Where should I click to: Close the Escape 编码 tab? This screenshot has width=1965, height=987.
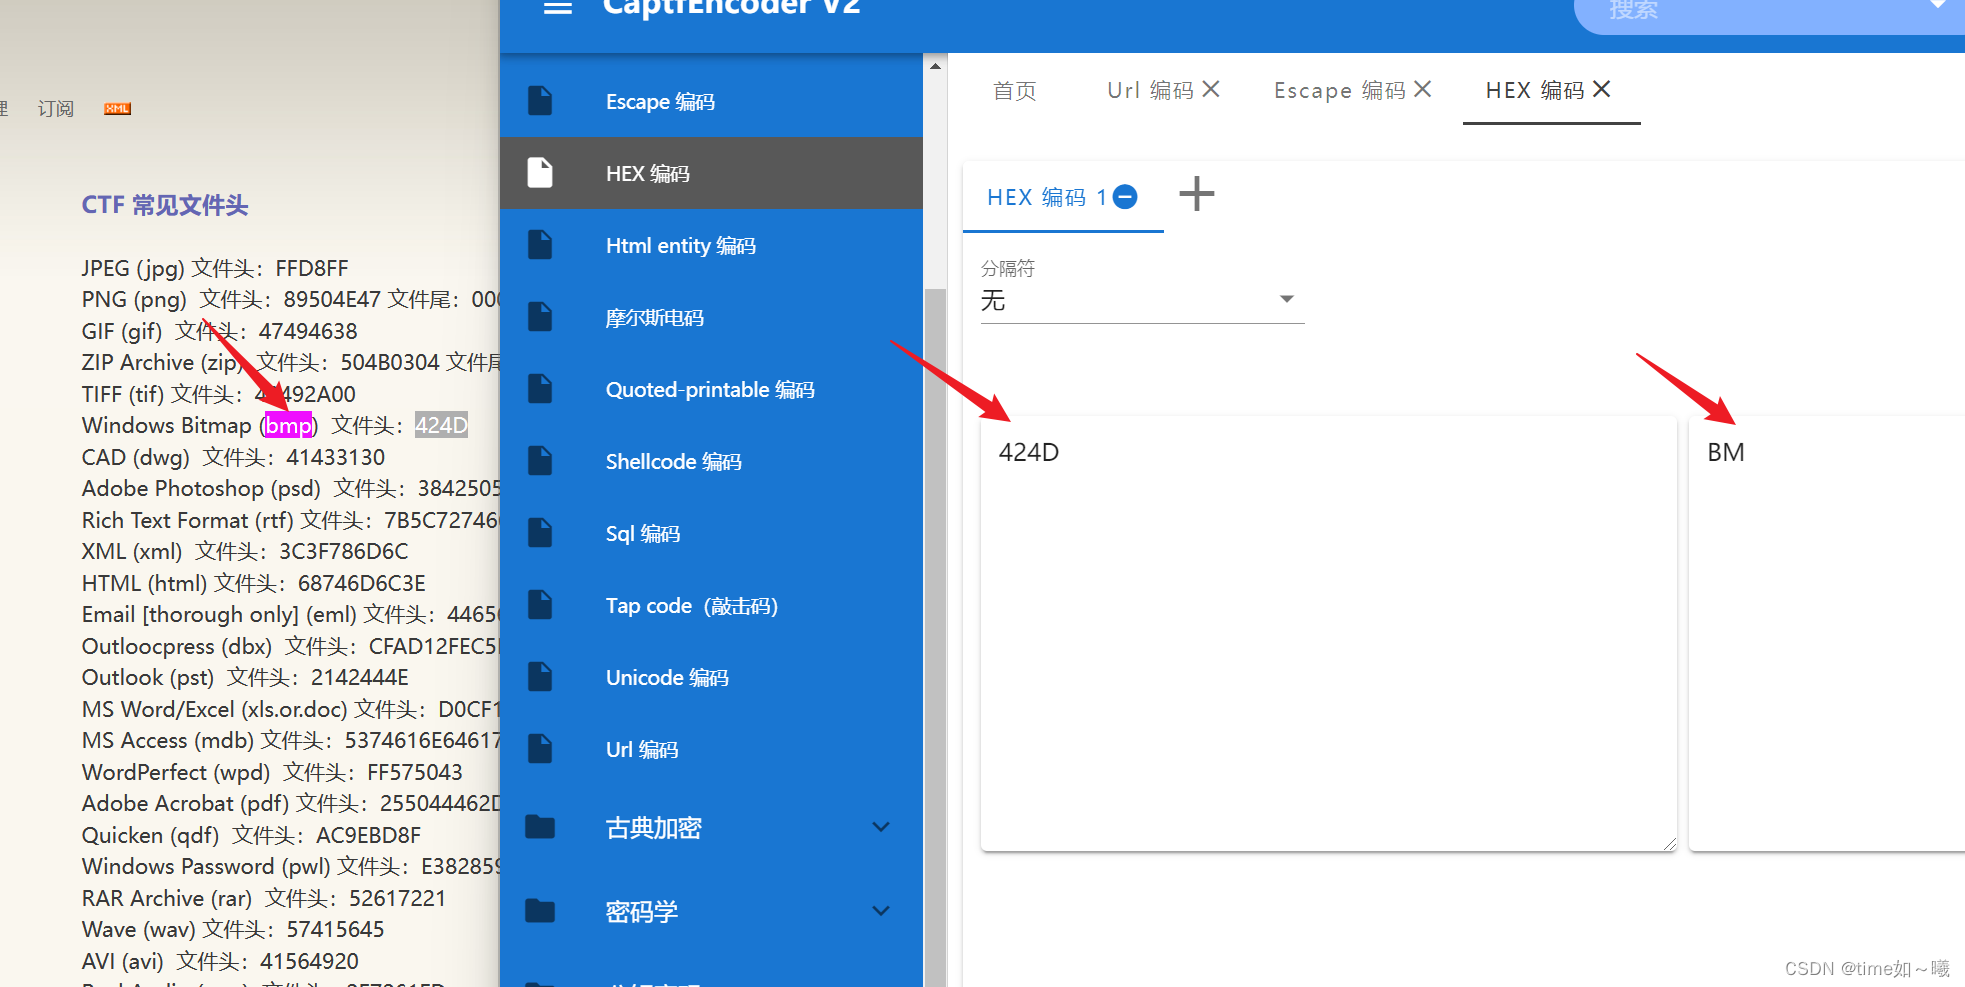pyautogui.click(x=1423, y=89)
